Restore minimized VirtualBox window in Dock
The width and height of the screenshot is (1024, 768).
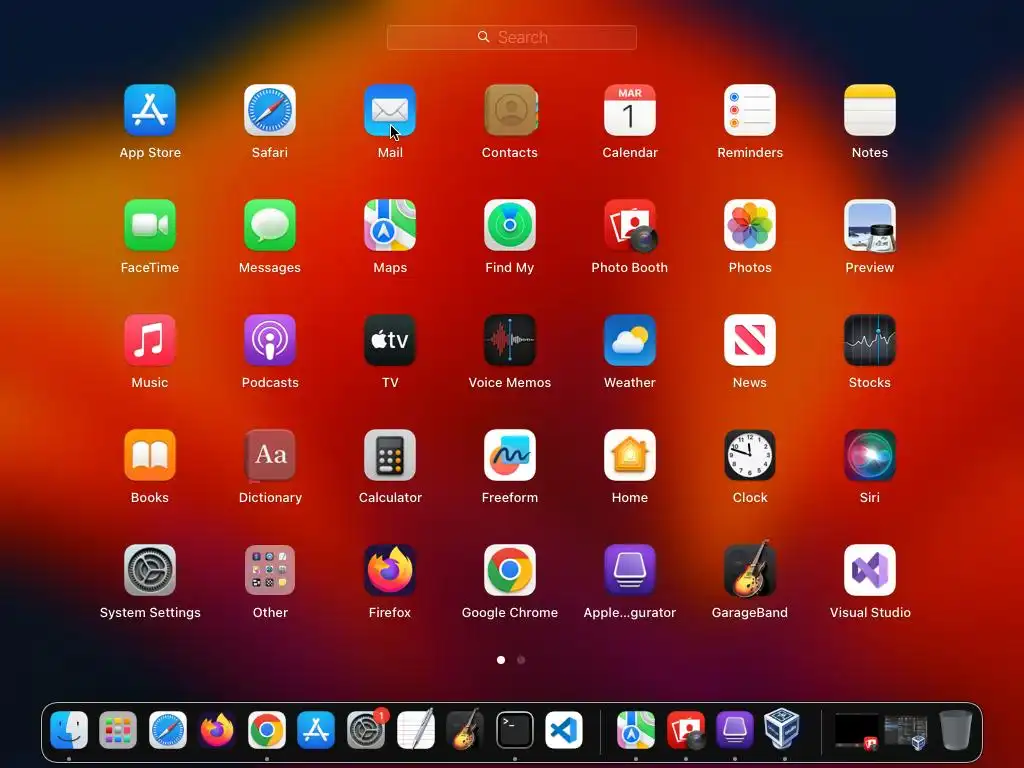[906, 732]
